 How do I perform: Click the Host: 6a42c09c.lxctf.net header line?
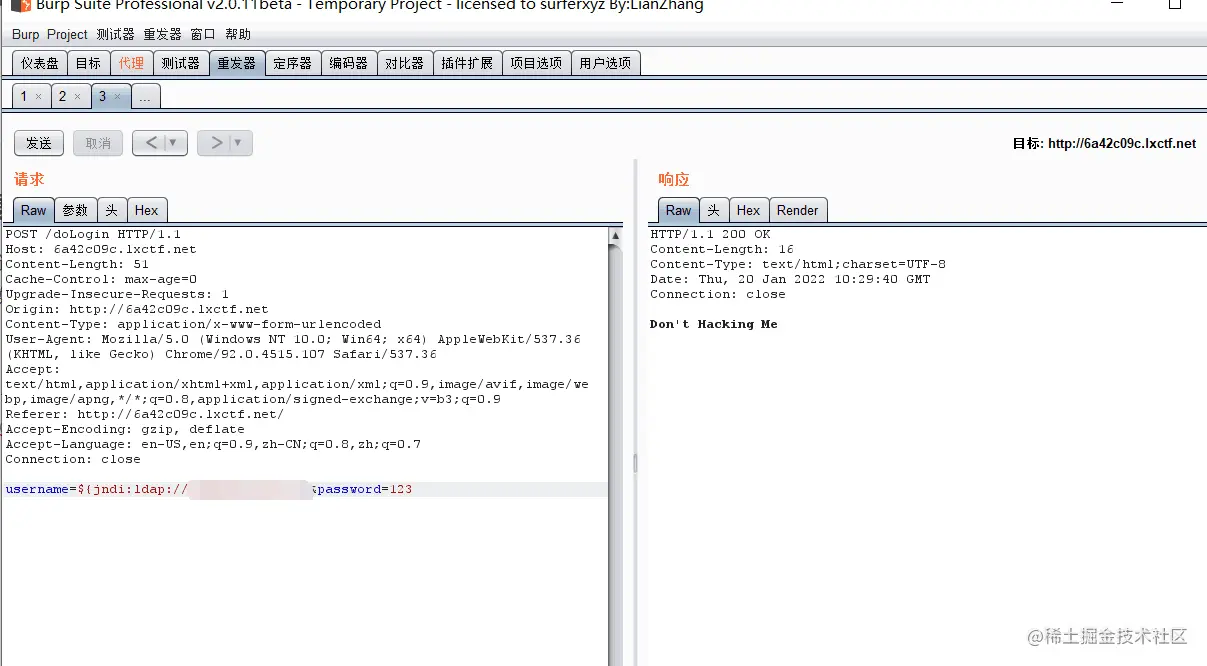101,249
